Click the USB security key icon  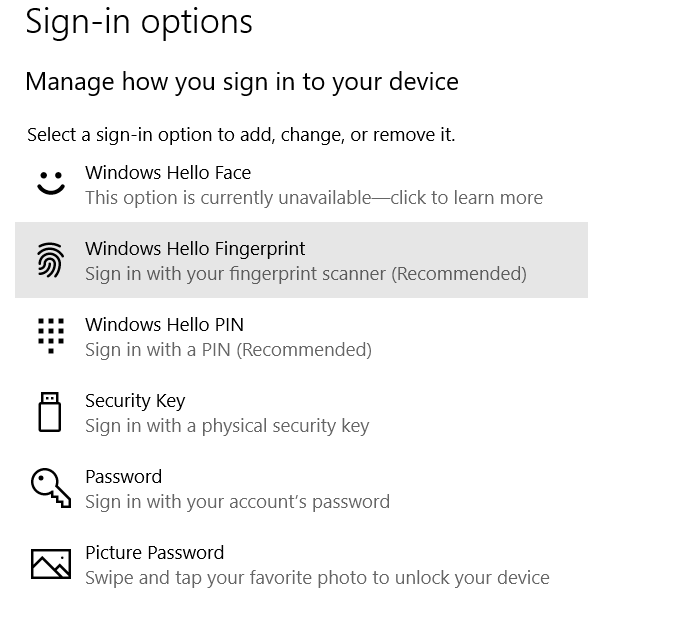click(50, 412)
